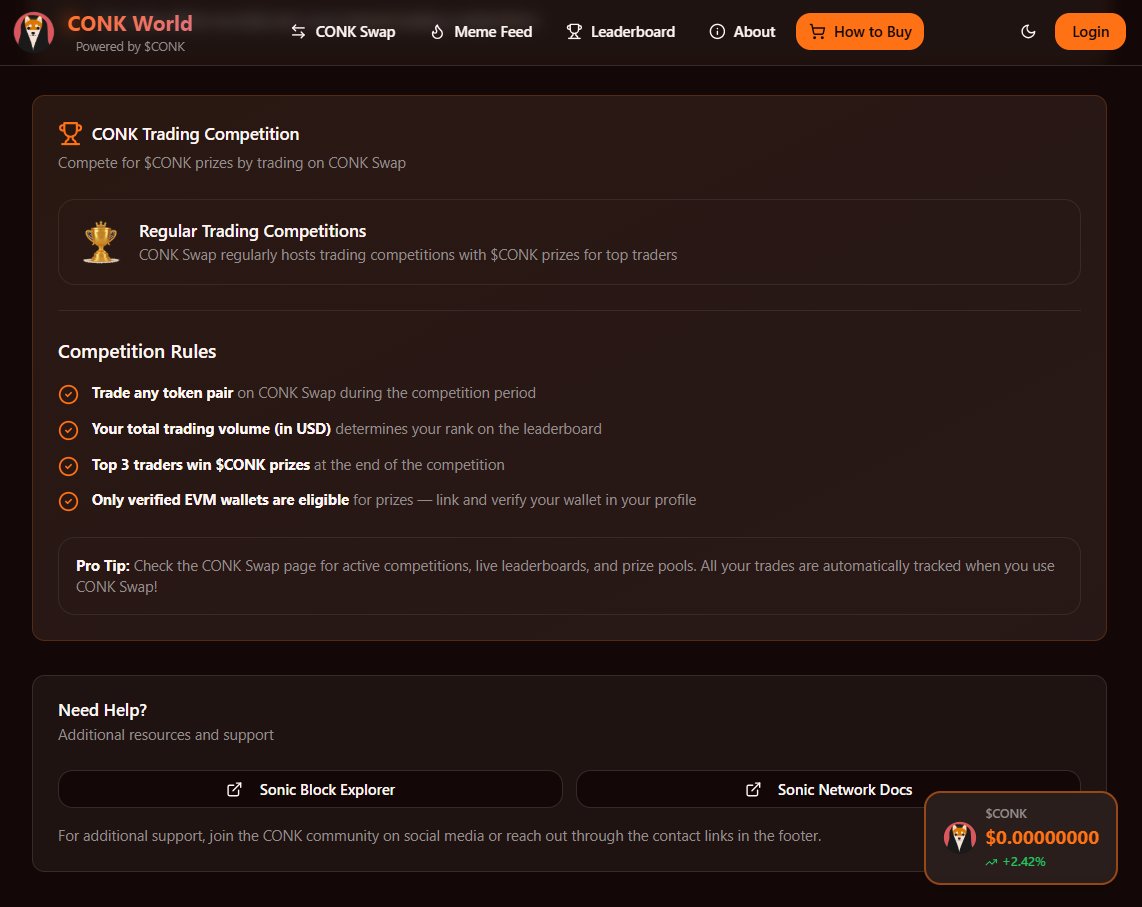Click the checkmark icon next to Trade any token pair
The height and width of the screenshot is (907, 1142).
[x=68, y=394]
